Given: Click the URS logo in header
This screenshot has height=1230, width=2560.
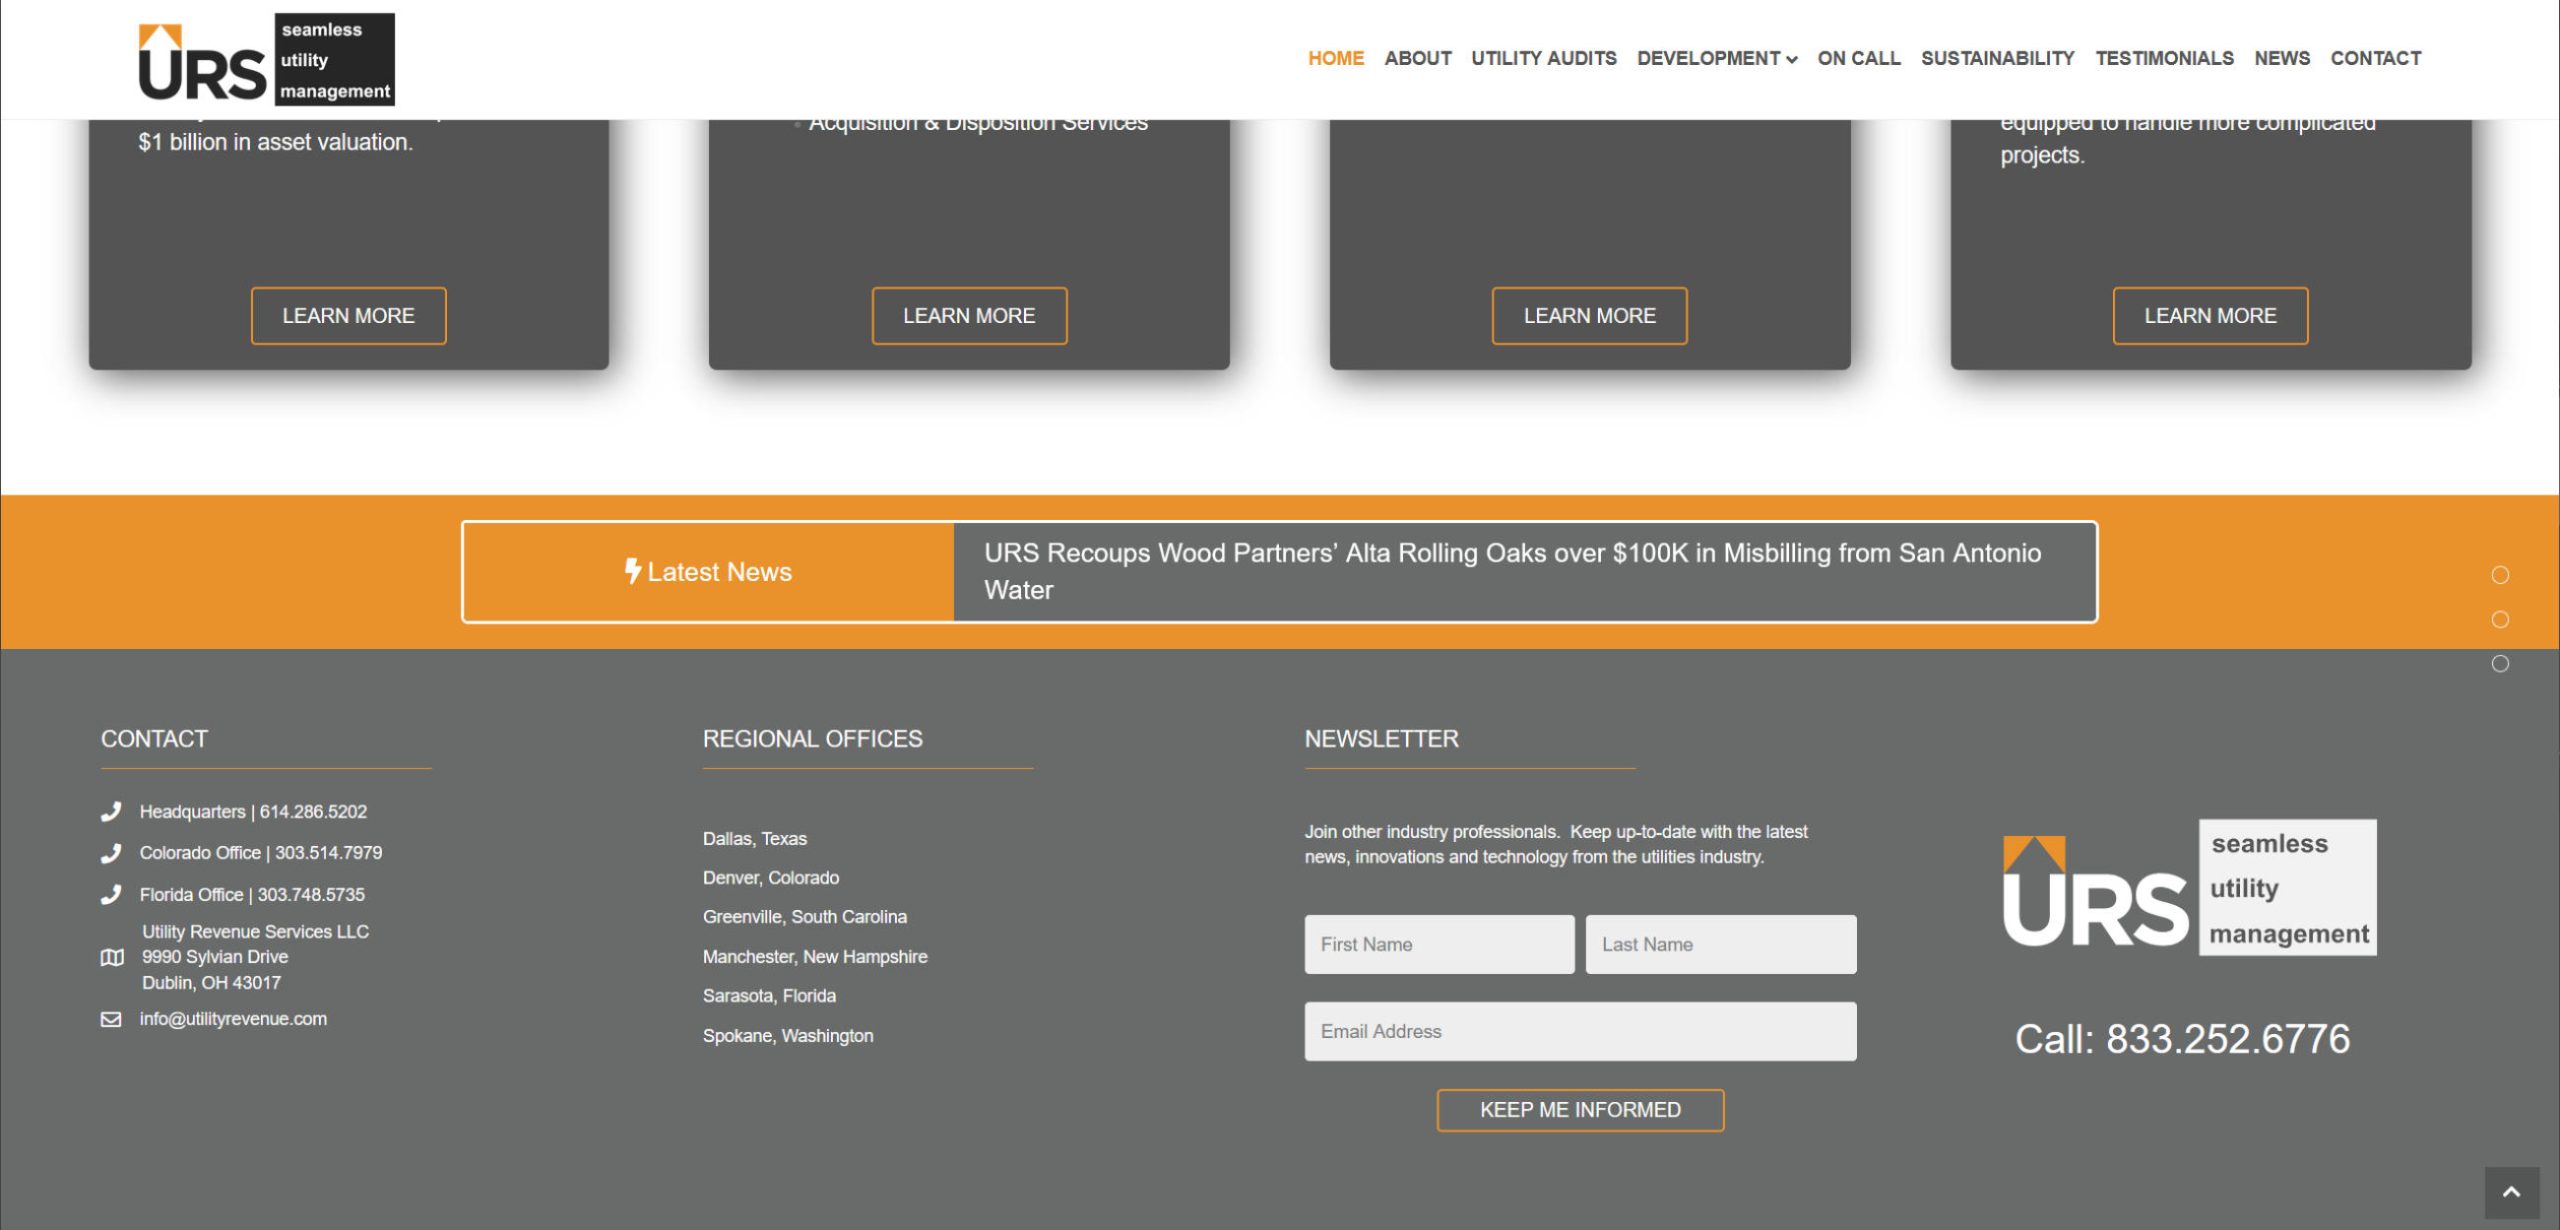Looking at the screenshot, I should click(x=266, y=60).
